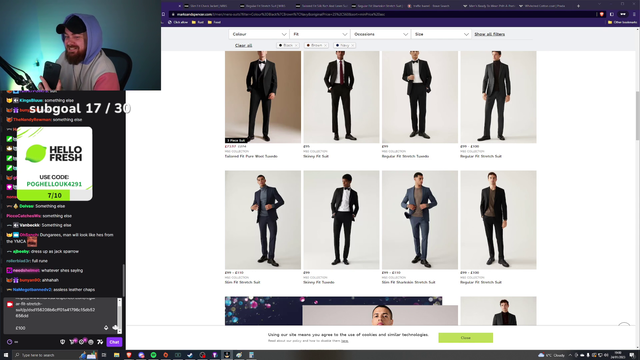Open the Fit filter dropdown
The image size is (640, 360).
319,34
